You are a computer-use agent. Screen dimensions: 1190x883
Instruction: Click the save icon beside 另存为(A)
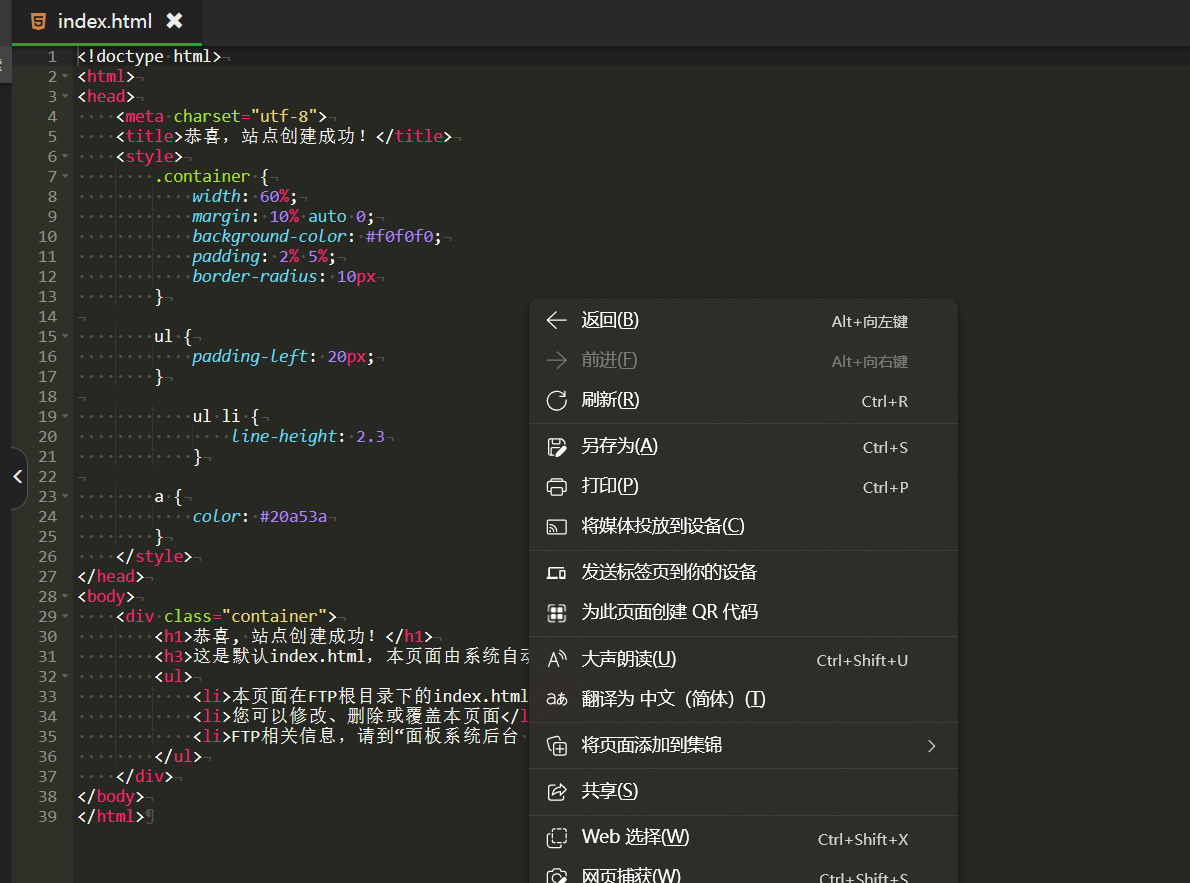click(556, 447)
